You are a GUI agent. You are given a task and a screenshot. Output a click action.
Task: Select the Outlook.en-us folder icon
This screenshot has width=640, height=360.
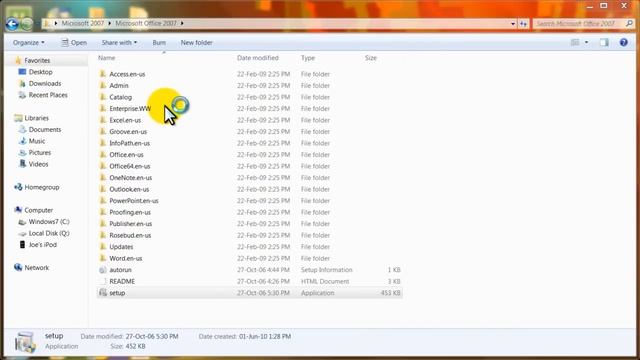(103, 189)
